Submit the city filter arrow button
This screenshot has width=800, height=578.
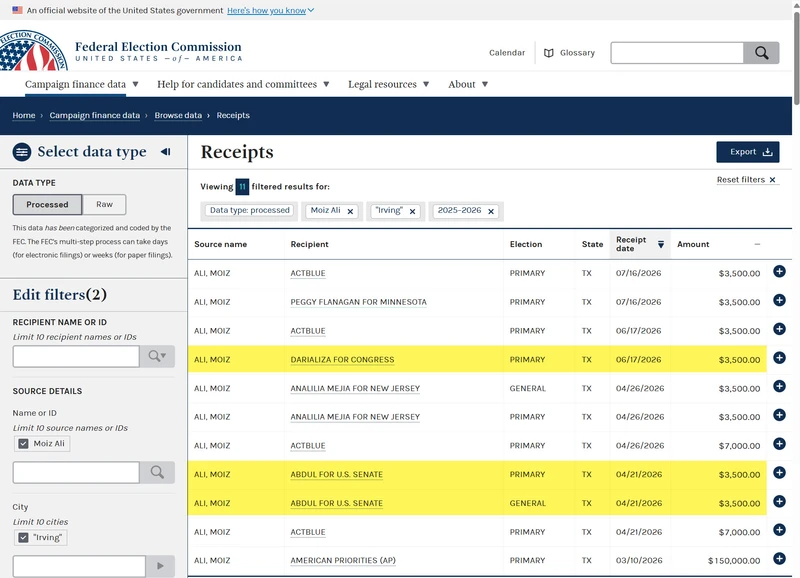[160, 566]
